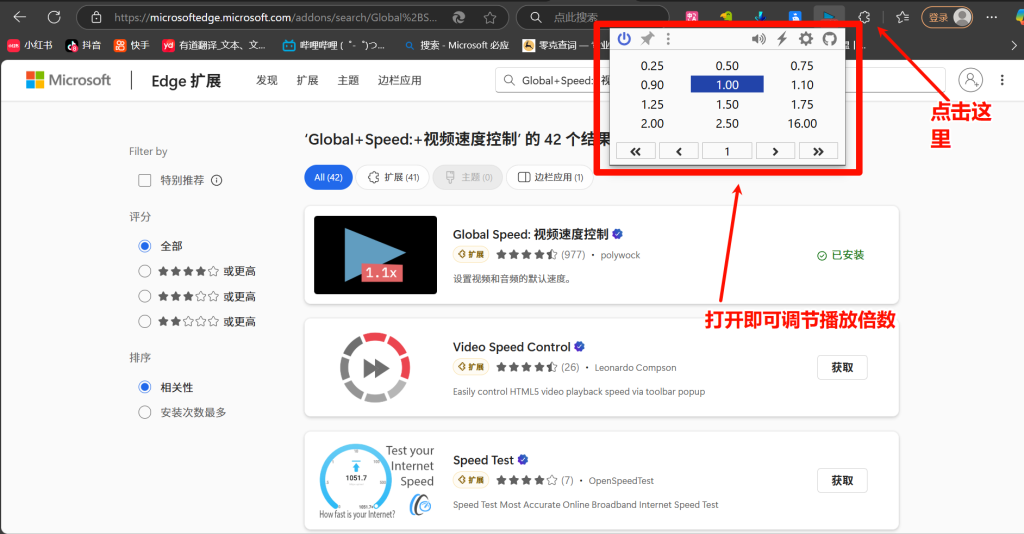Open the 哔哩哔哩 bookmark
1024x534 pixels.
tap(333, 45)
